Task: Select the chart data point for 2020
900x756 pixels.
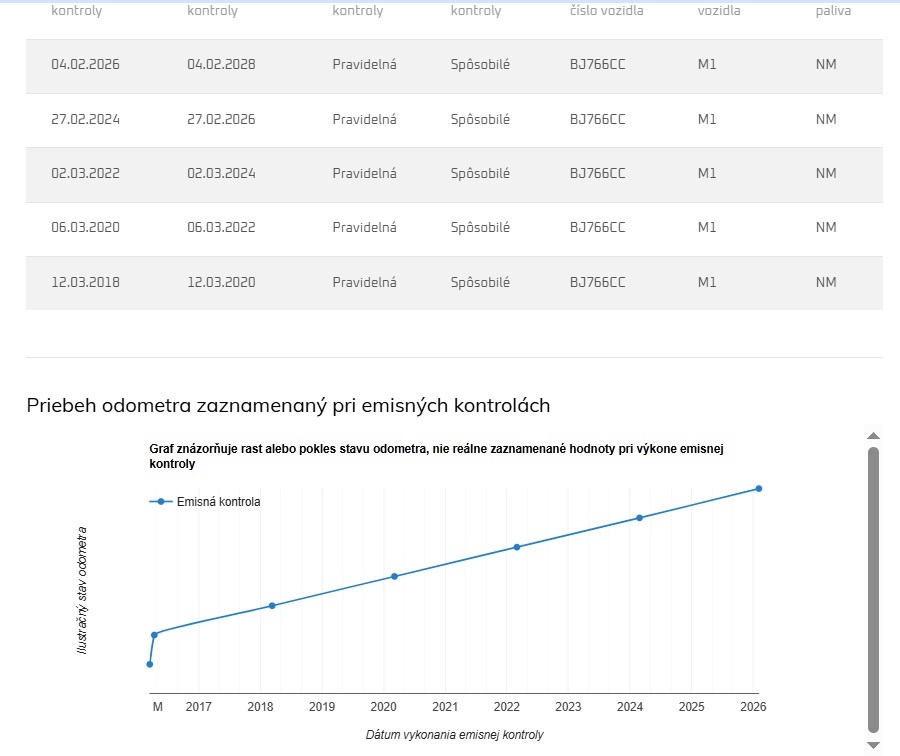Action: (x=394, y=576)
